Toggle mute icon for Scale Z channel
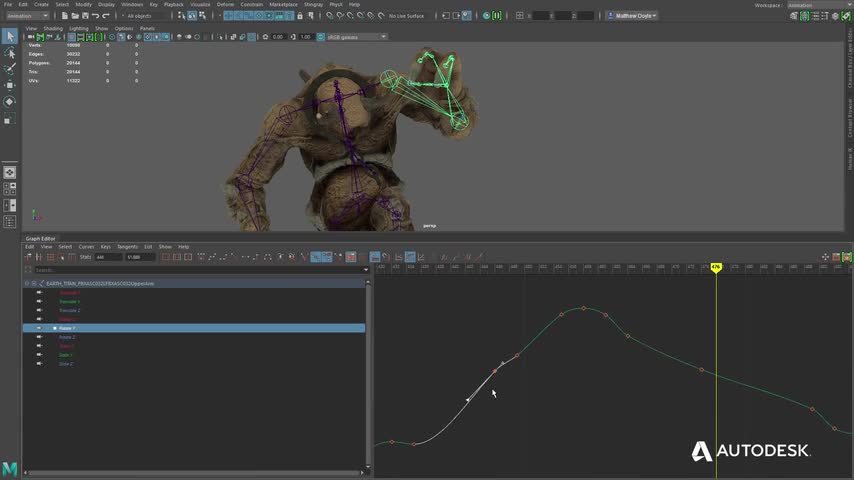Viewport: 854px width, 480px height. (40, 364)
